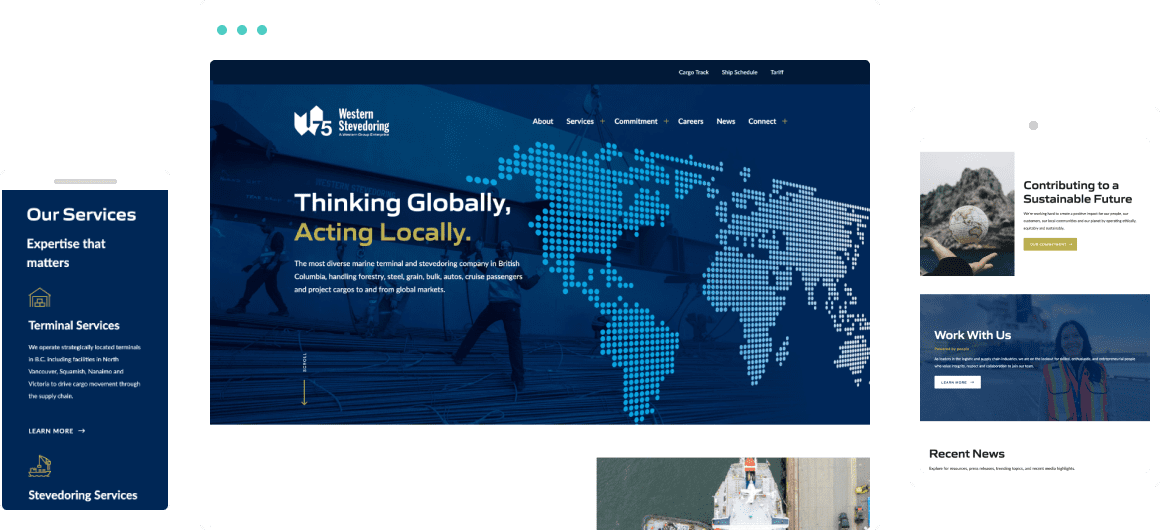Viewport: 1160px width, 530px height.
Task: Click the Stevedoring Services ship icon
Action: pos(39,466)
